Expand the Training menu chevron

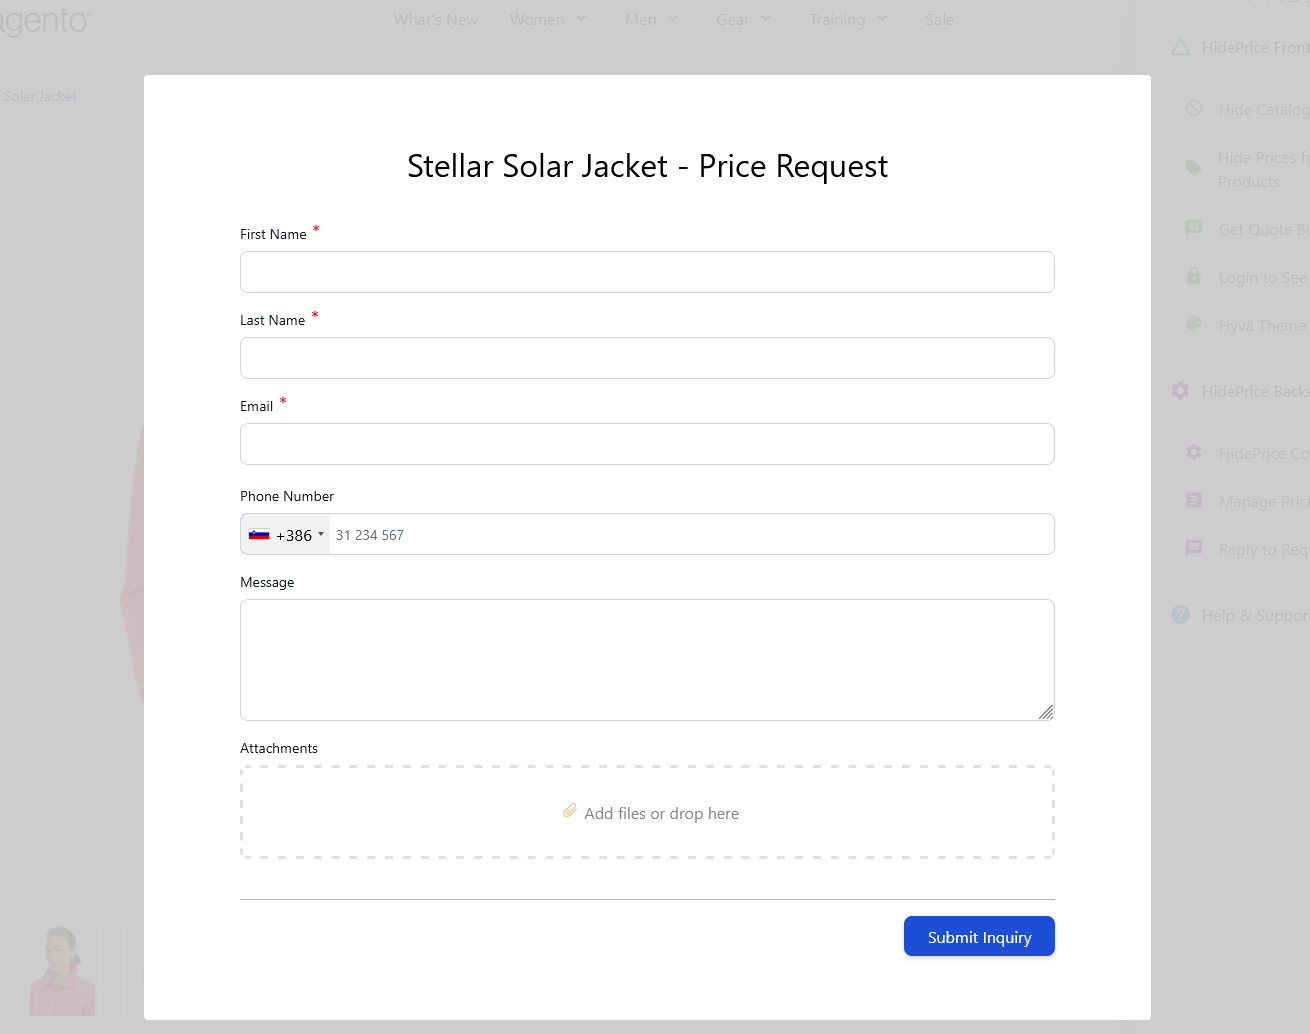pyautogui.click(x=882, y=19)
